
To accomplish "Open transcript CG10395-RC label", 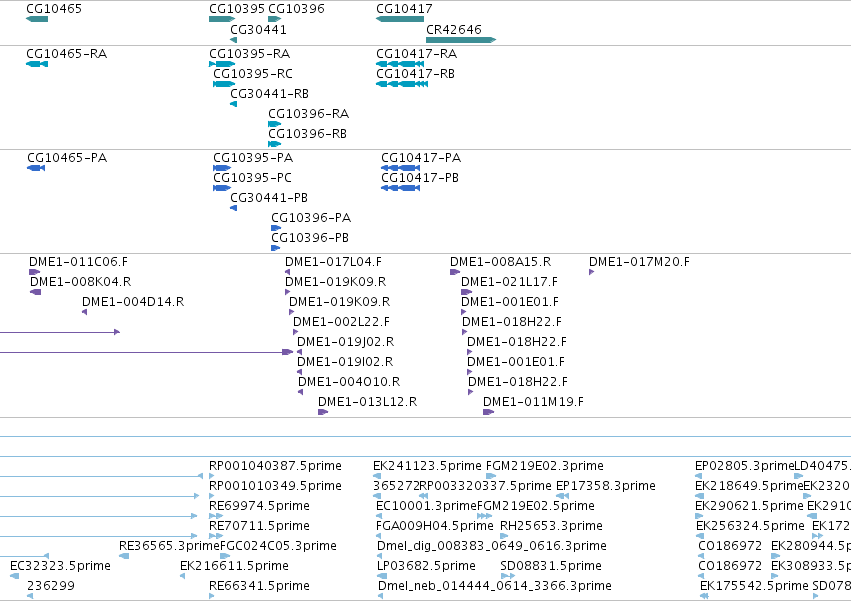I will (x=253, y=73).
